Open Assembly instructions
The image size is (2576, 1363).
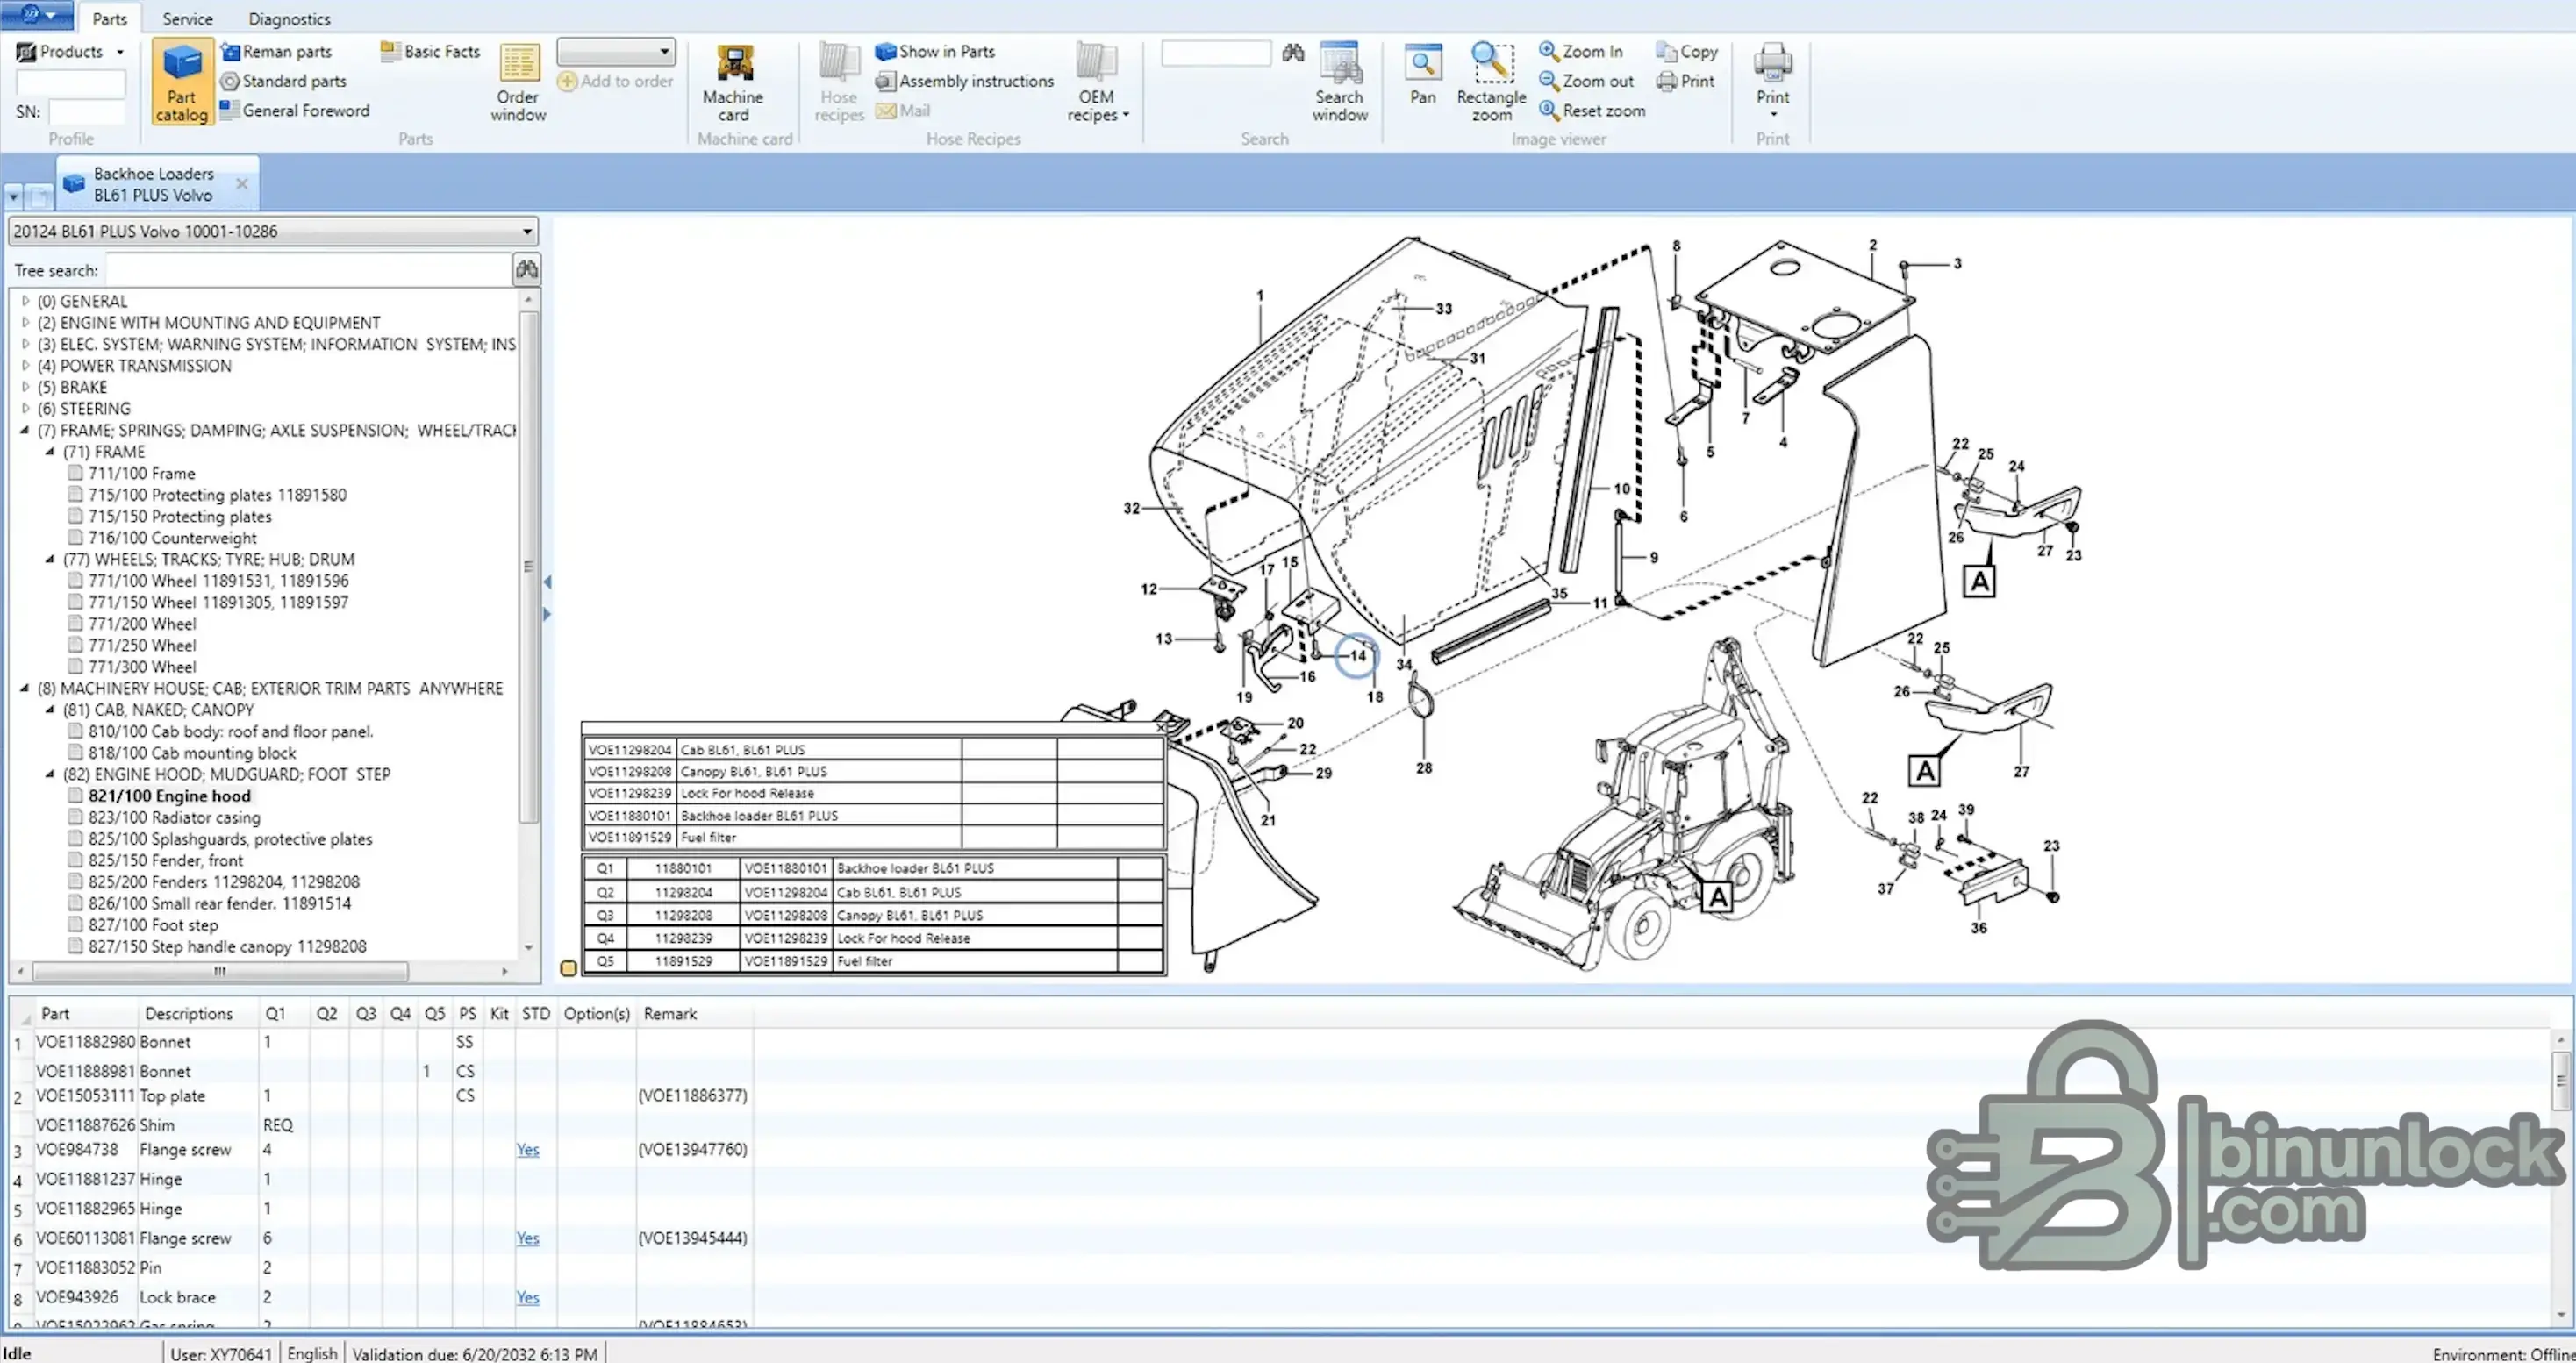click(x=965, y=81)
